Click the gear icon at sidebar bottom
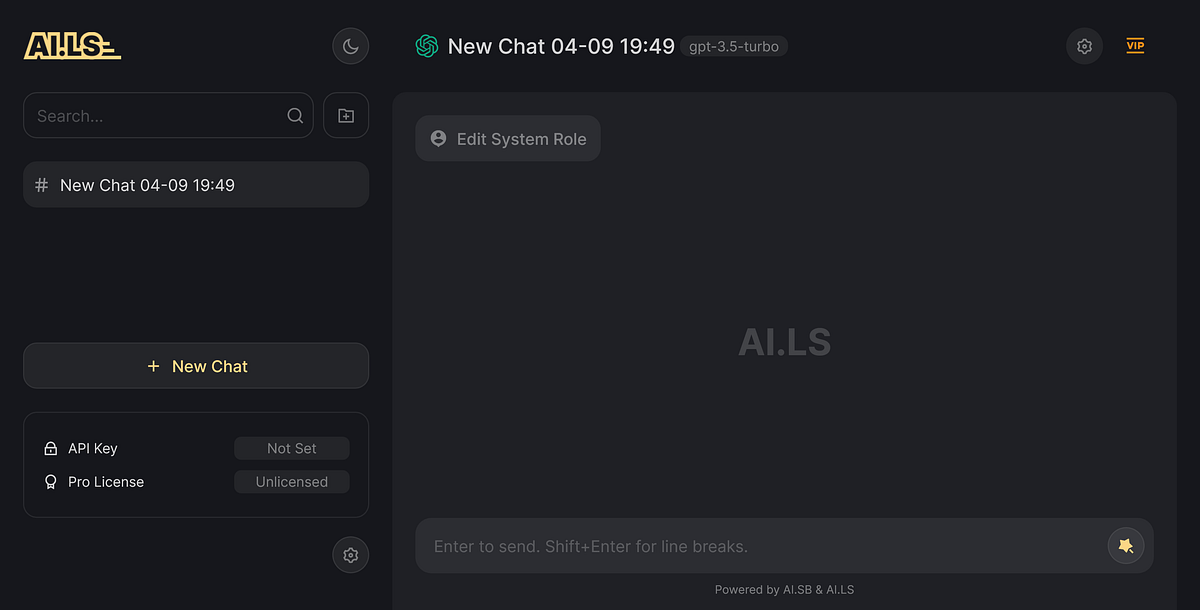Viewport: 1200px width, 610px height. pos(350,555)
